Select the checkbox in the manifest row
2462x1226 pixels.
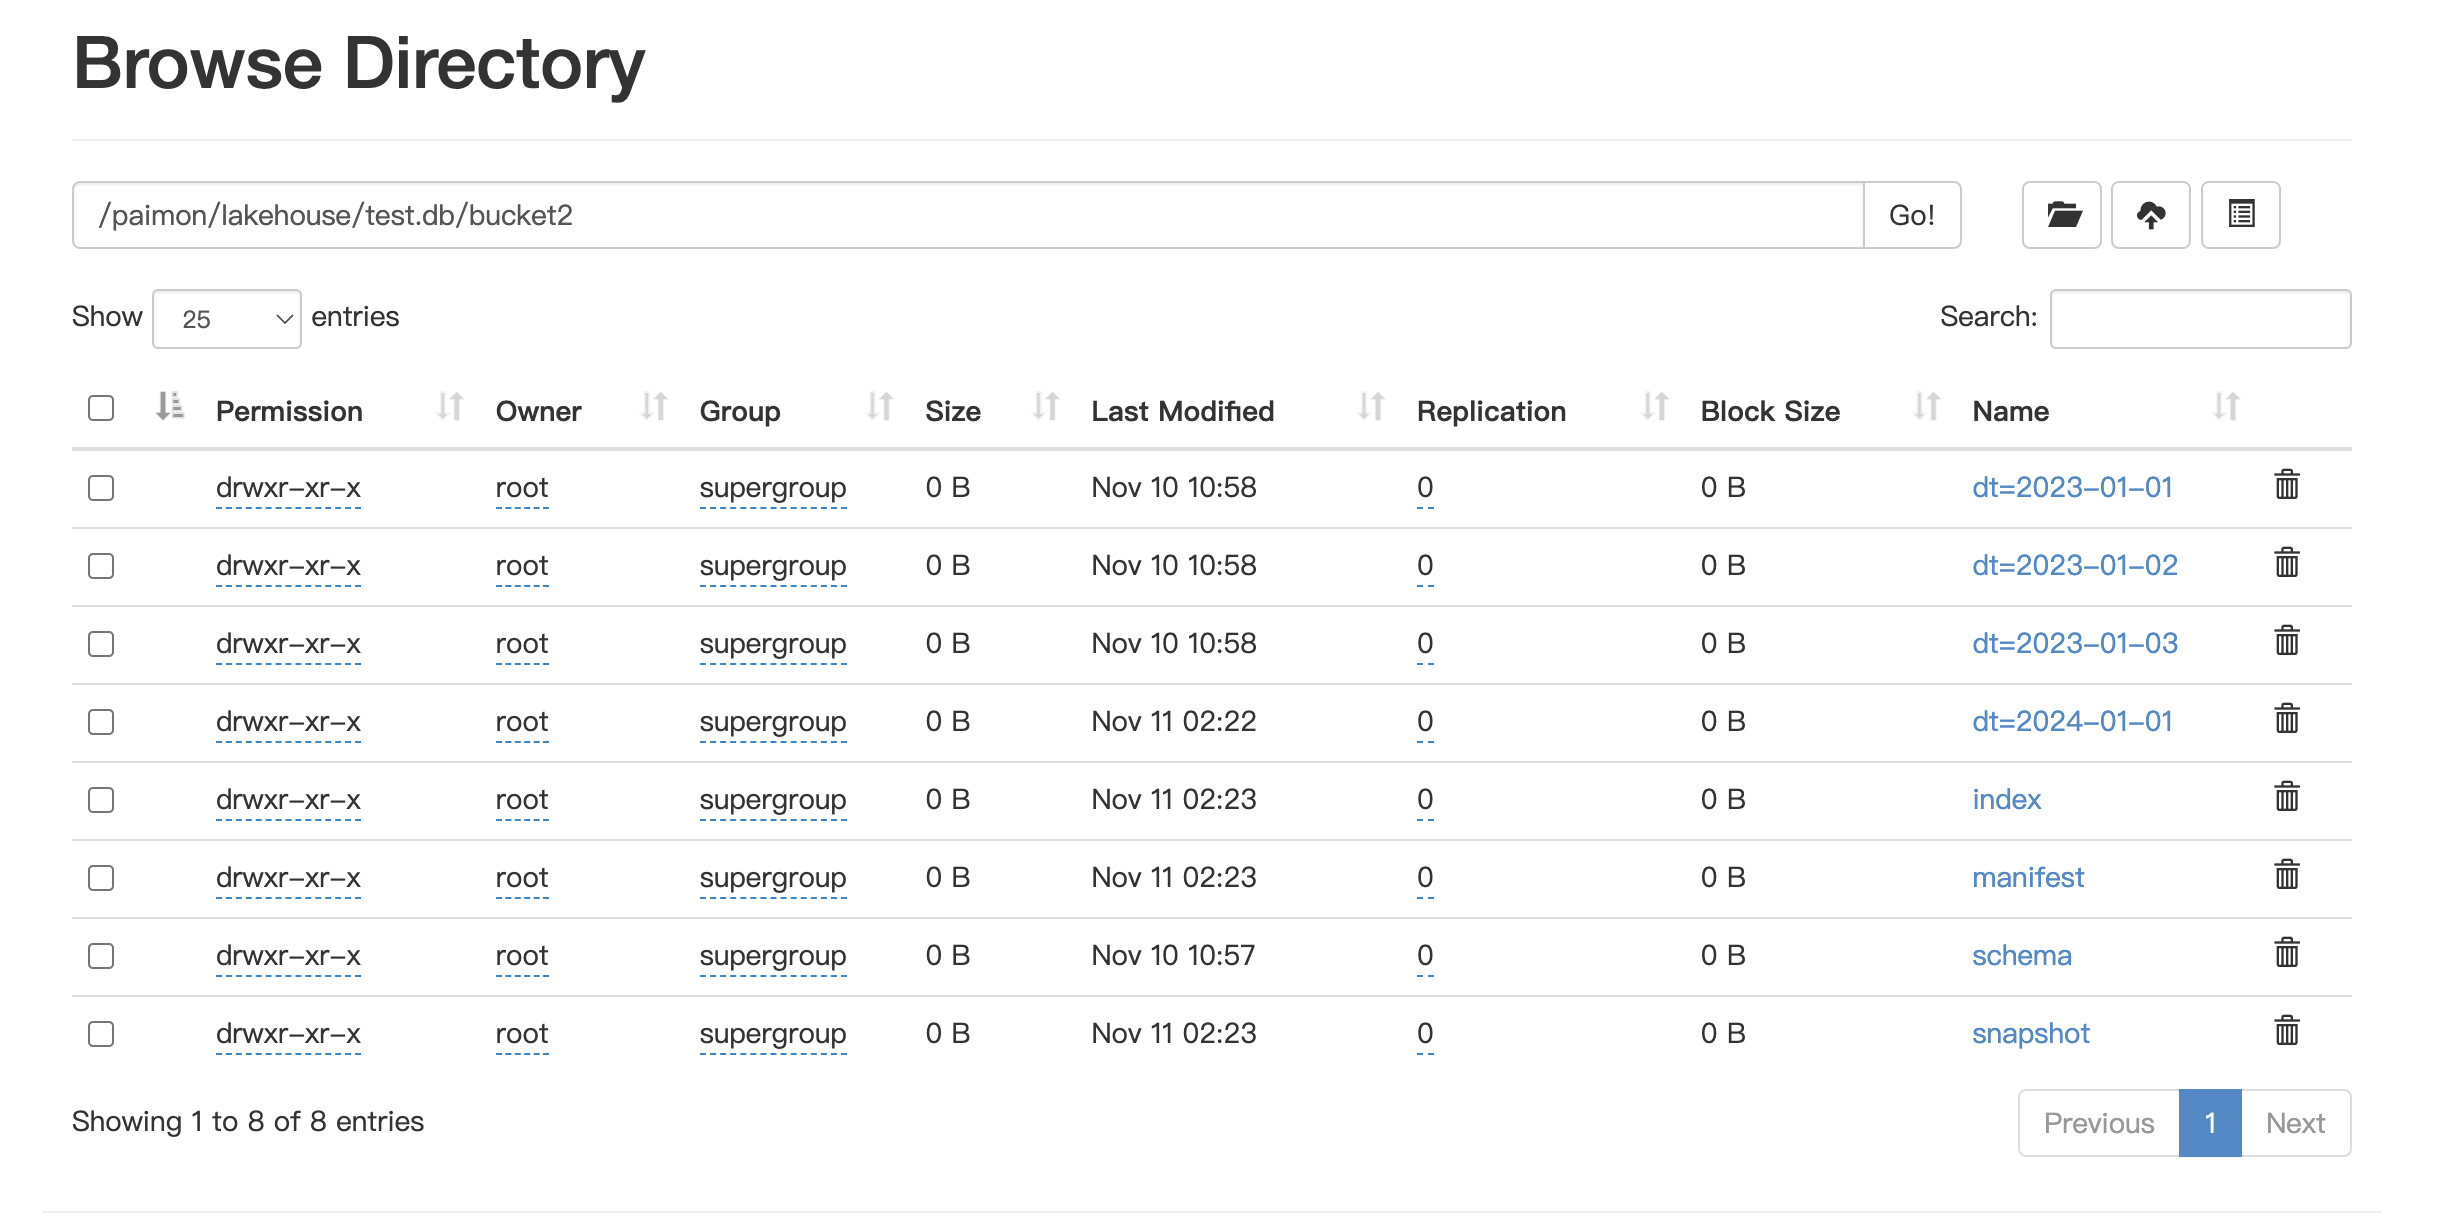(x=101, y=878)
